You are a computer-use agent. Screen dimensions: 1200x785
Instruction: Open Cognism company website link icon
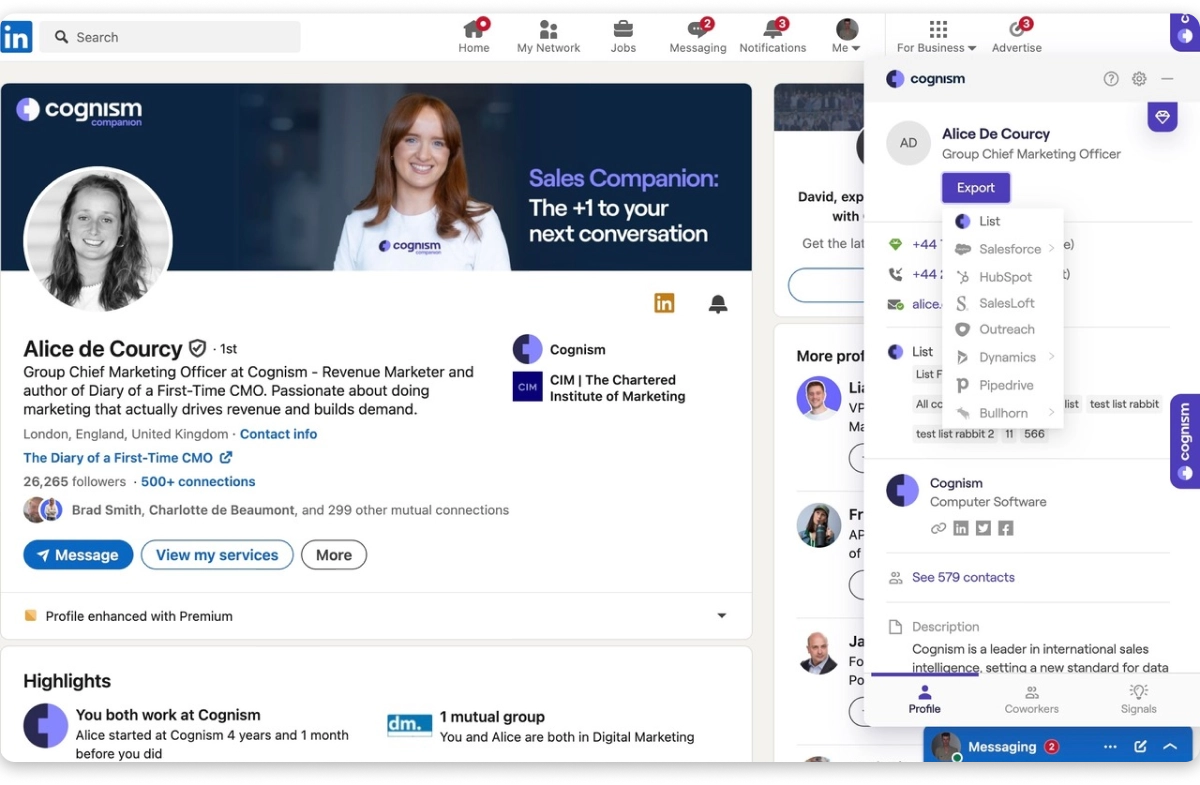[x=938, y=528]
